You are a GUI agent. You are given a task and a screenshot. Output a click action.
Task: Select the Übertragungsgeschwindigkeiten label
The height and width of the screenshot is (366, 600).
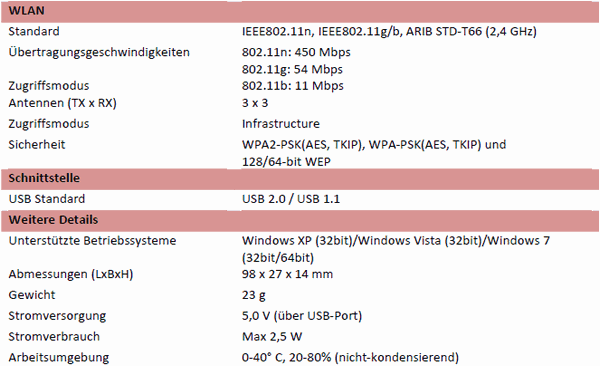coord(99,52)
